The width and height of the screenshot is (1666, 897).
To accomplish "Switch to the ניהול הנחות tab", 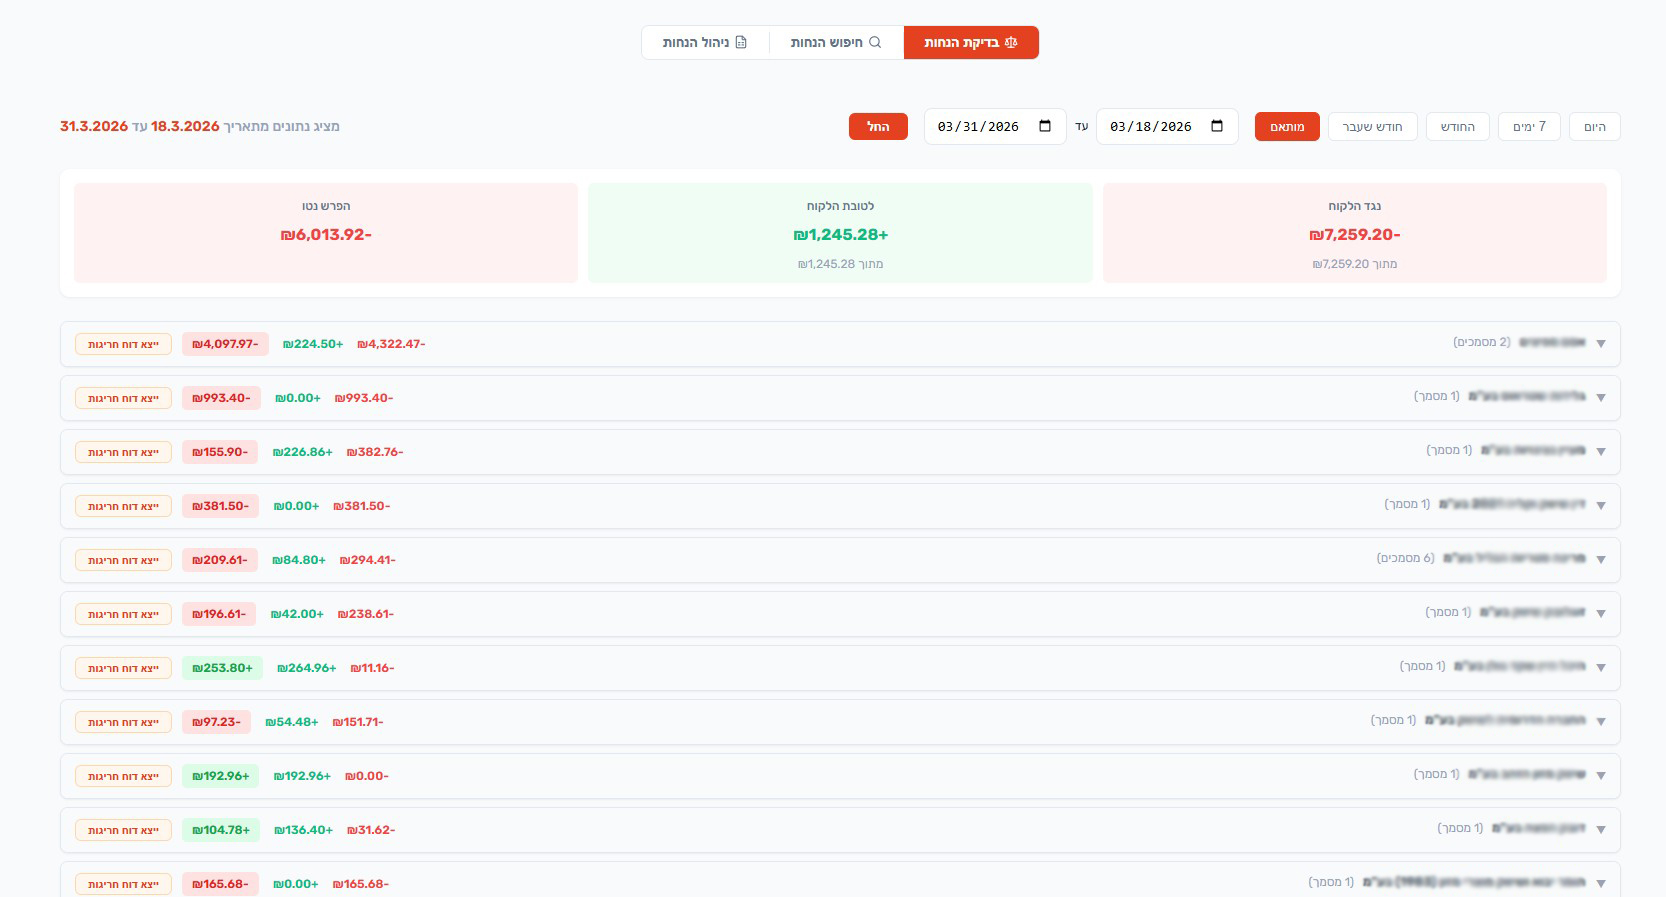I will pyautogui.click(x=705, y=43).
